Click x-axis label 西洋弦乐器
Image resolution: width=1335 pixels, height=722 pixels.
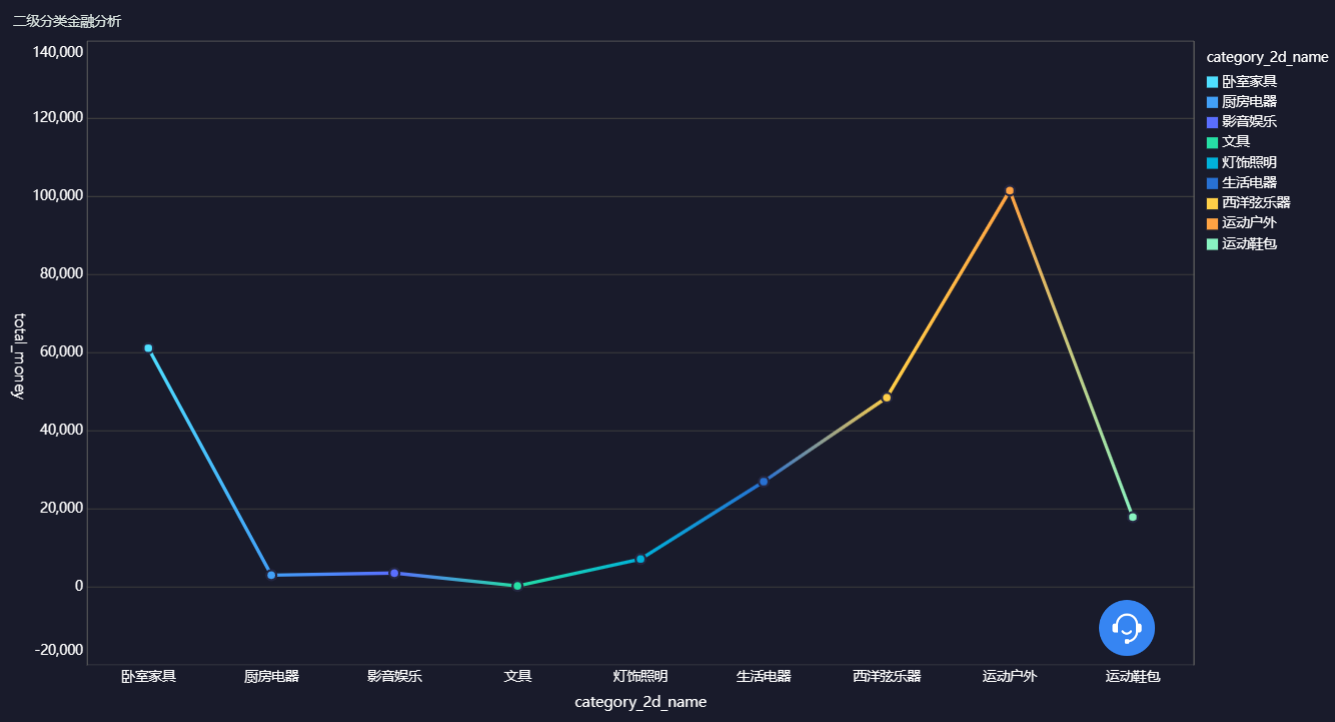(x=886, y=676)
